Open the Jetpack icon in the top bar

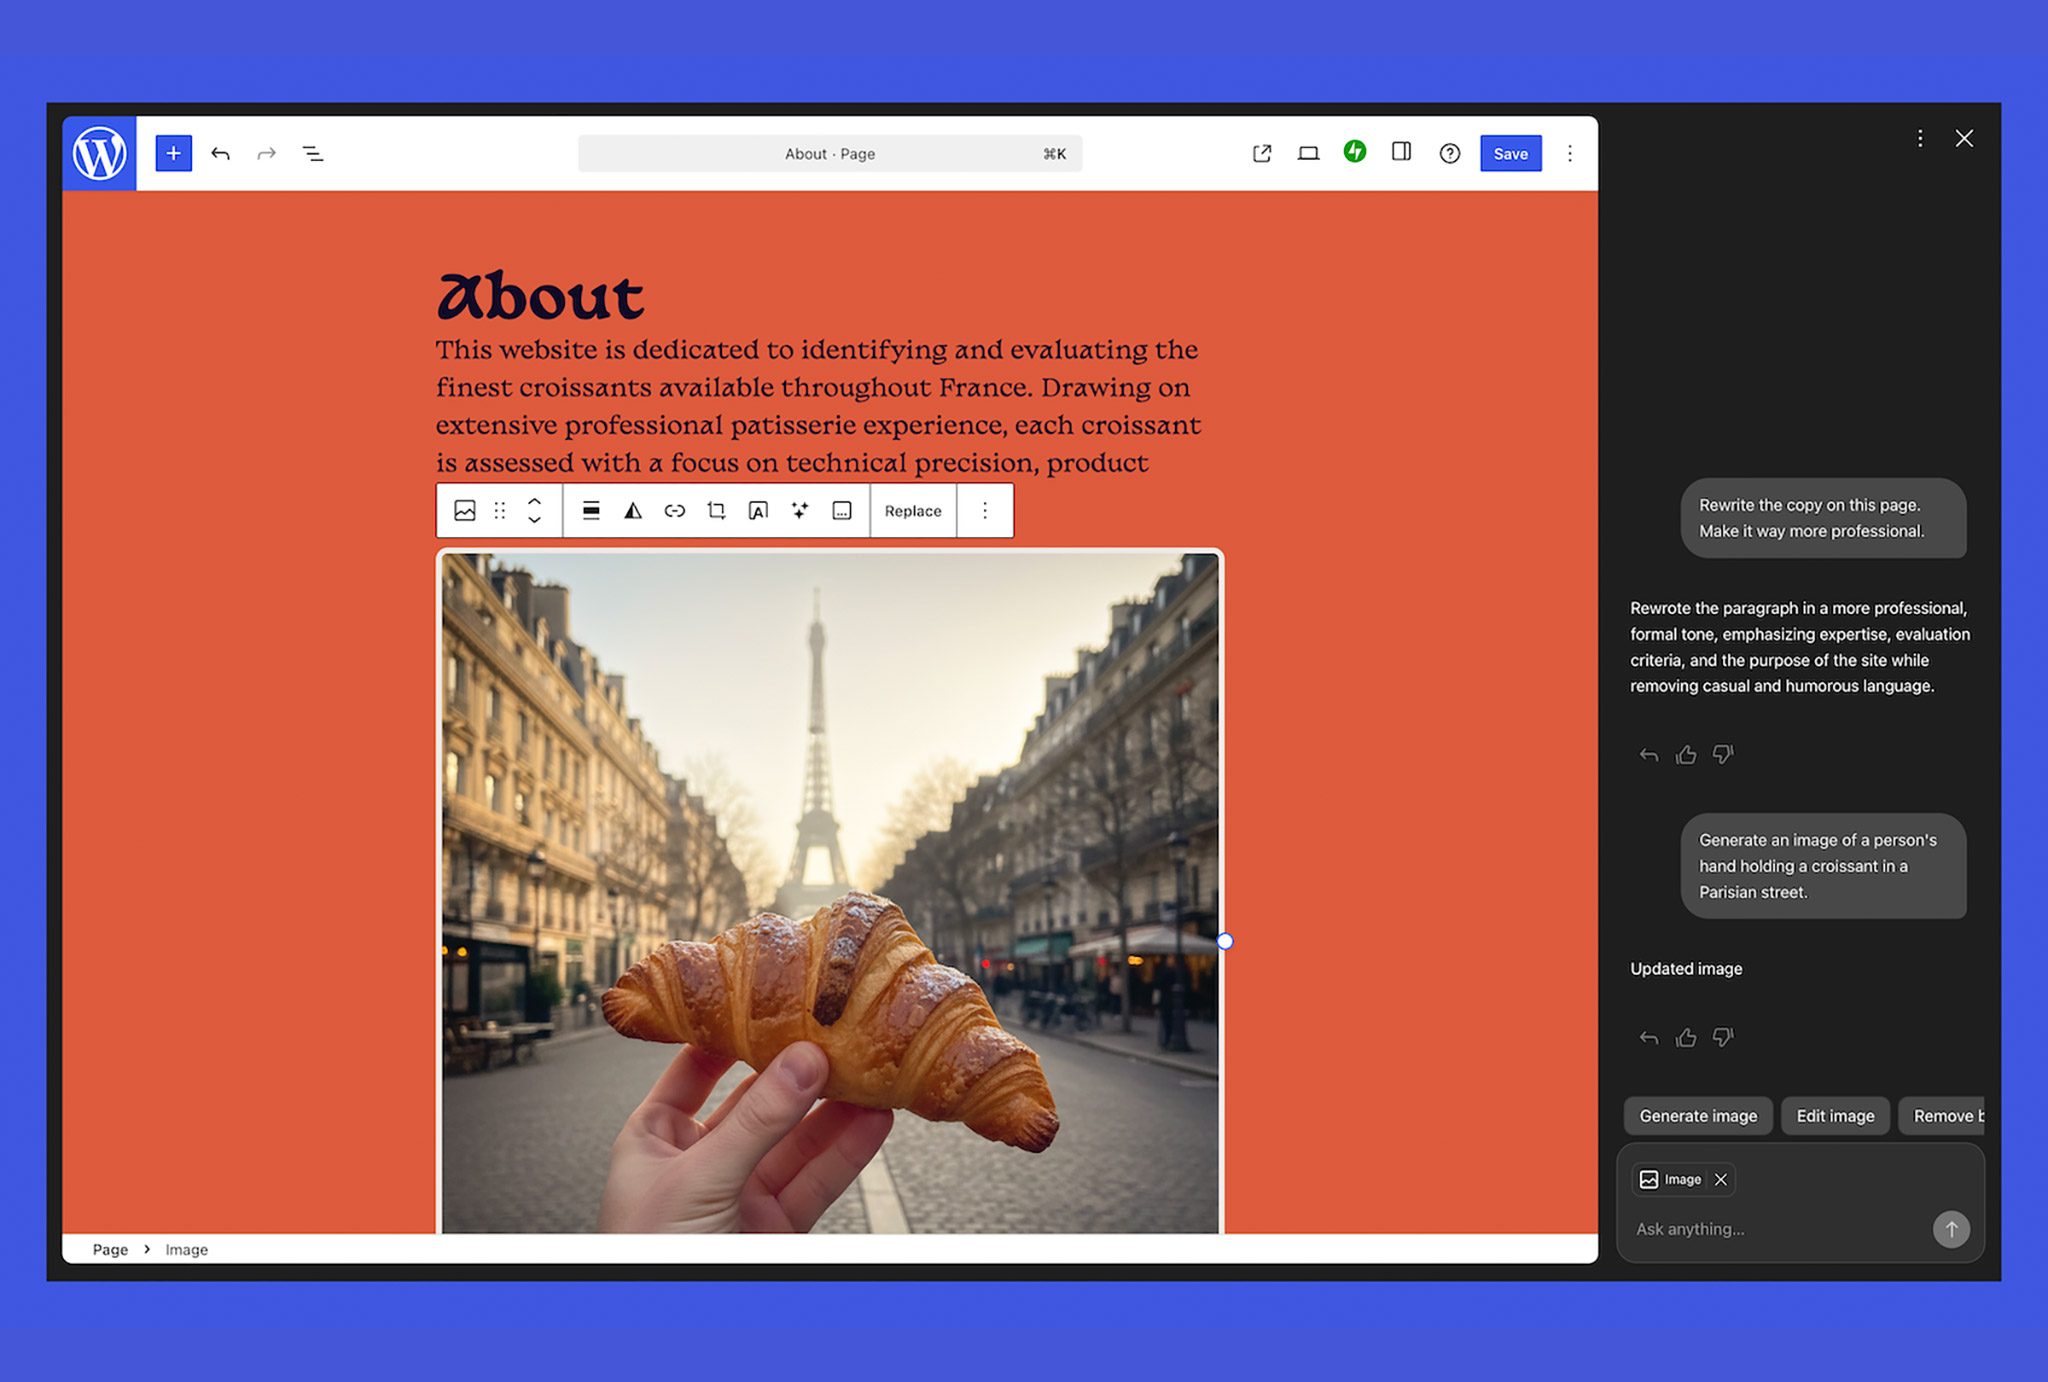coord(1355,153)
